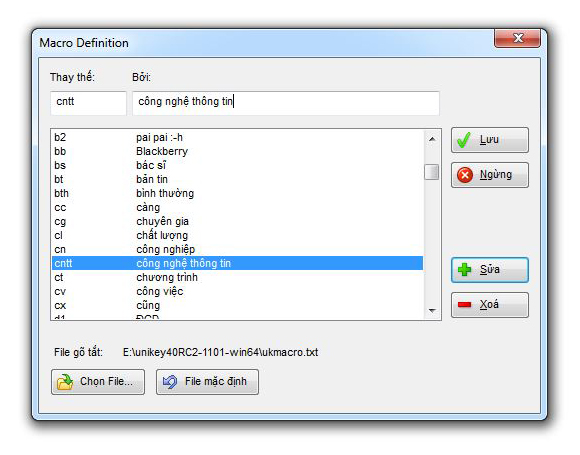Click the Chọn File... button label
Image resolution: width=580 pixels, height=455 pixels.
pyautogui.click(x=107, y=381)
